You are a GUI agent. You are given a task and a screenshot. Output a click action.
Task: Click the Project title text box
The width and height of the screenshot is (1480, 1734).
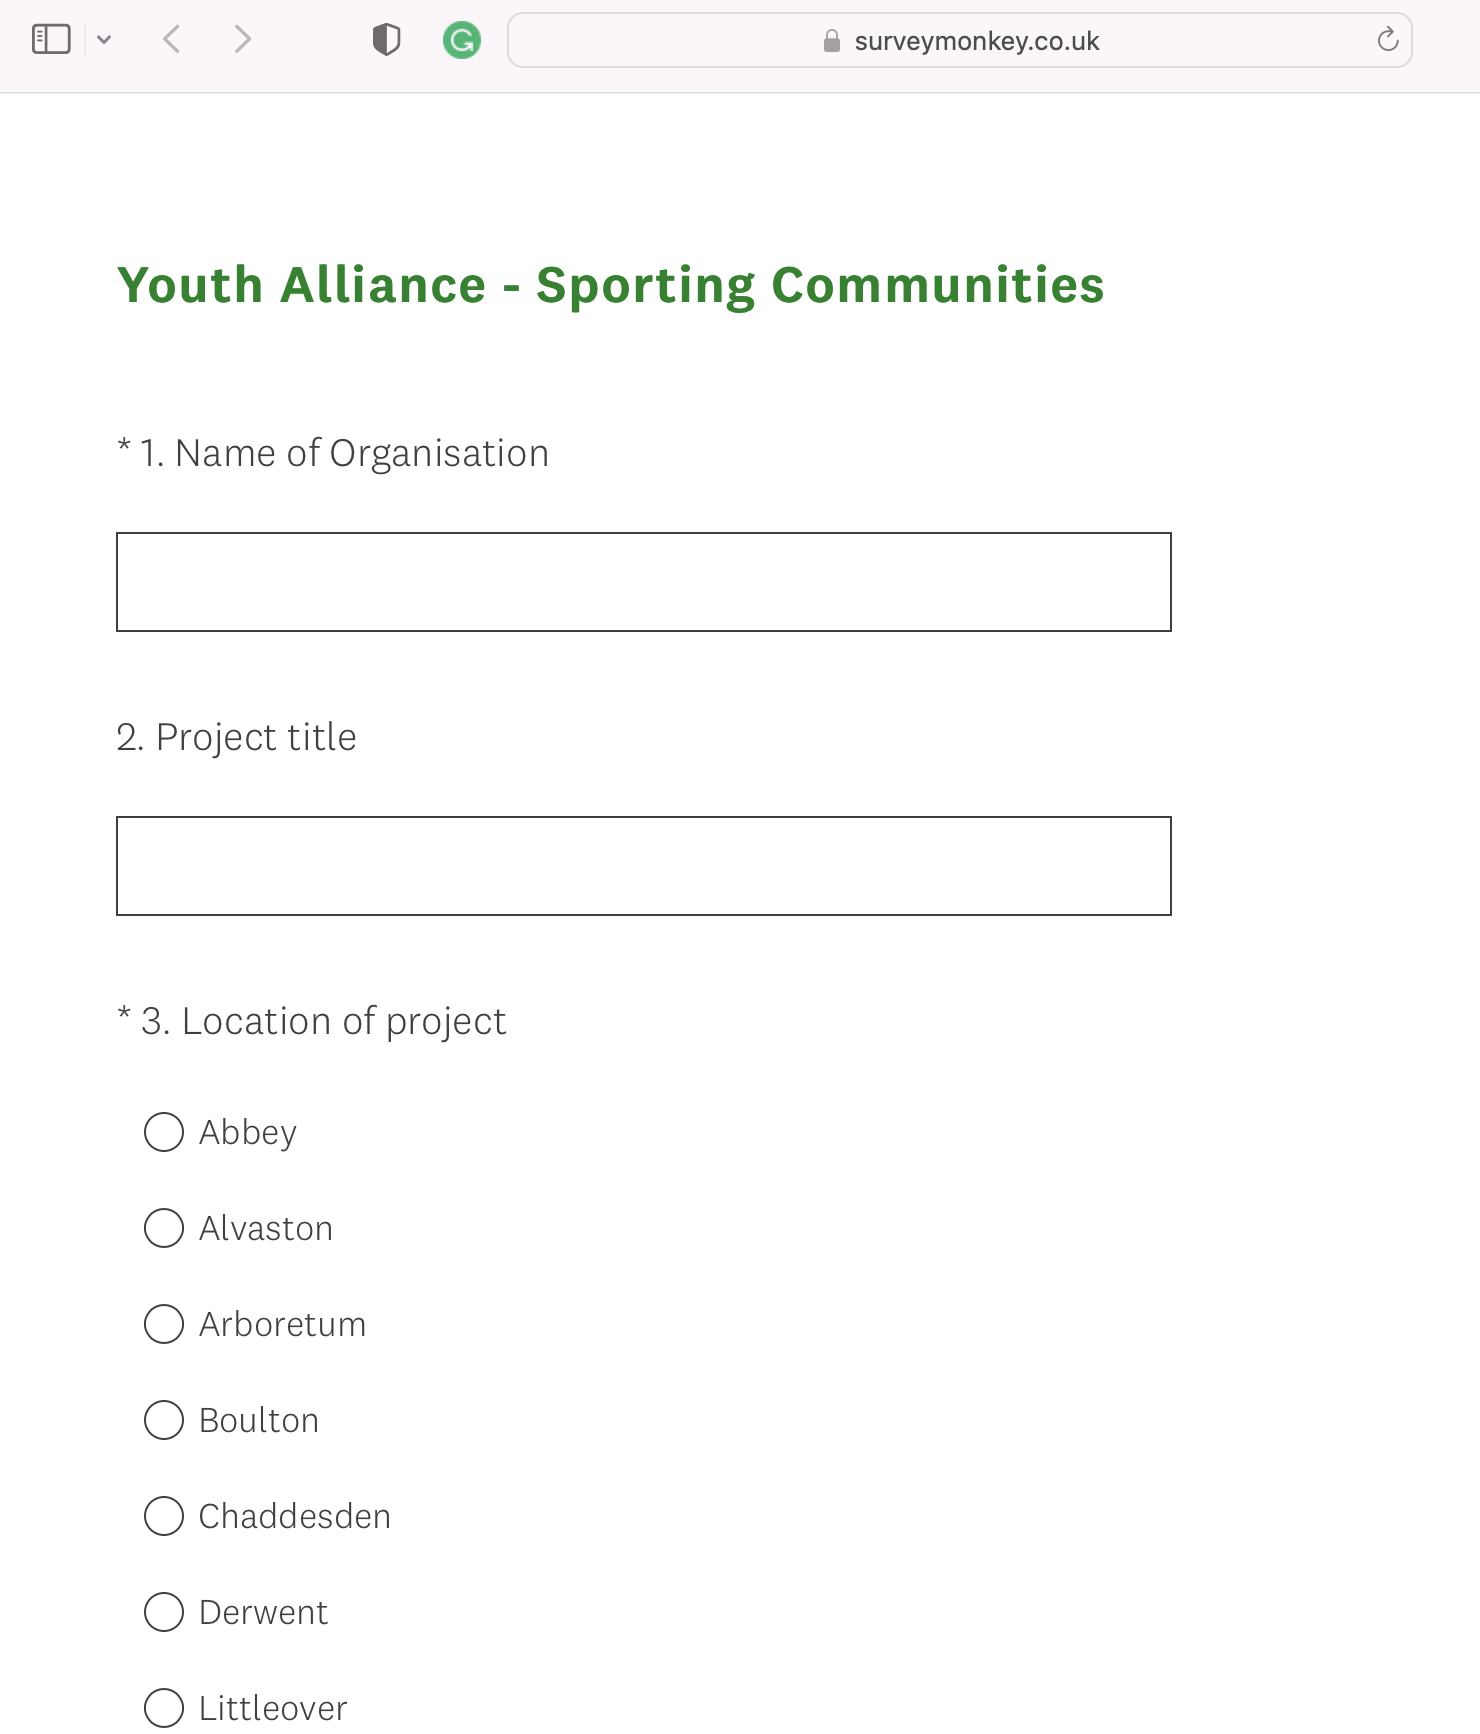[644, 866]
